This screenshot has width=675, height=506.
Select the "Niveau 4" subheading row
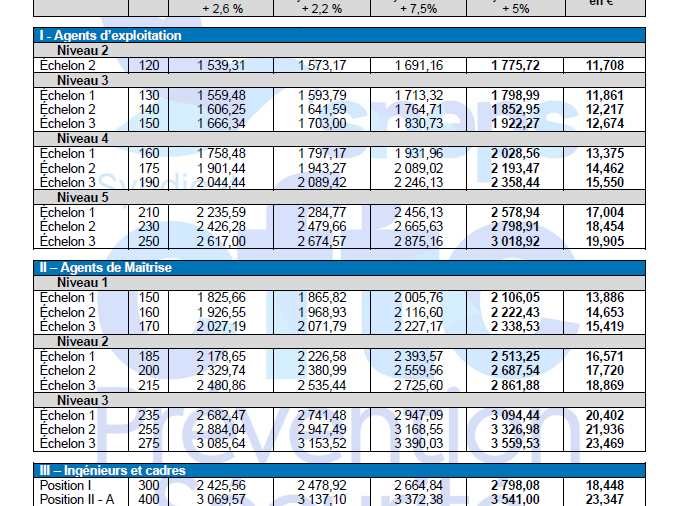pyautogui.click(x=83, y=138)
